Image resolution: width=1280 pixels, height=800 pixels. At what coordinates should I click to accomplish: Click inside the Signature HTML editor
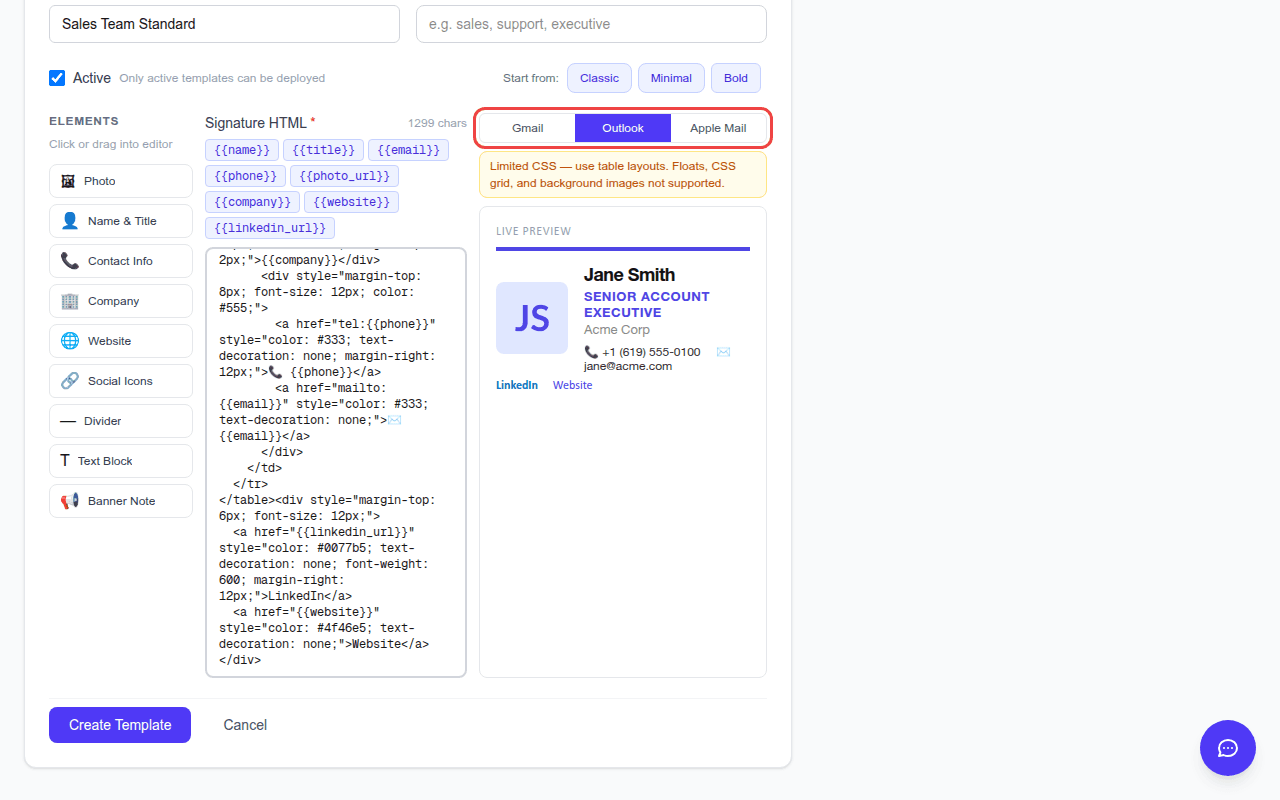(336, 462)
